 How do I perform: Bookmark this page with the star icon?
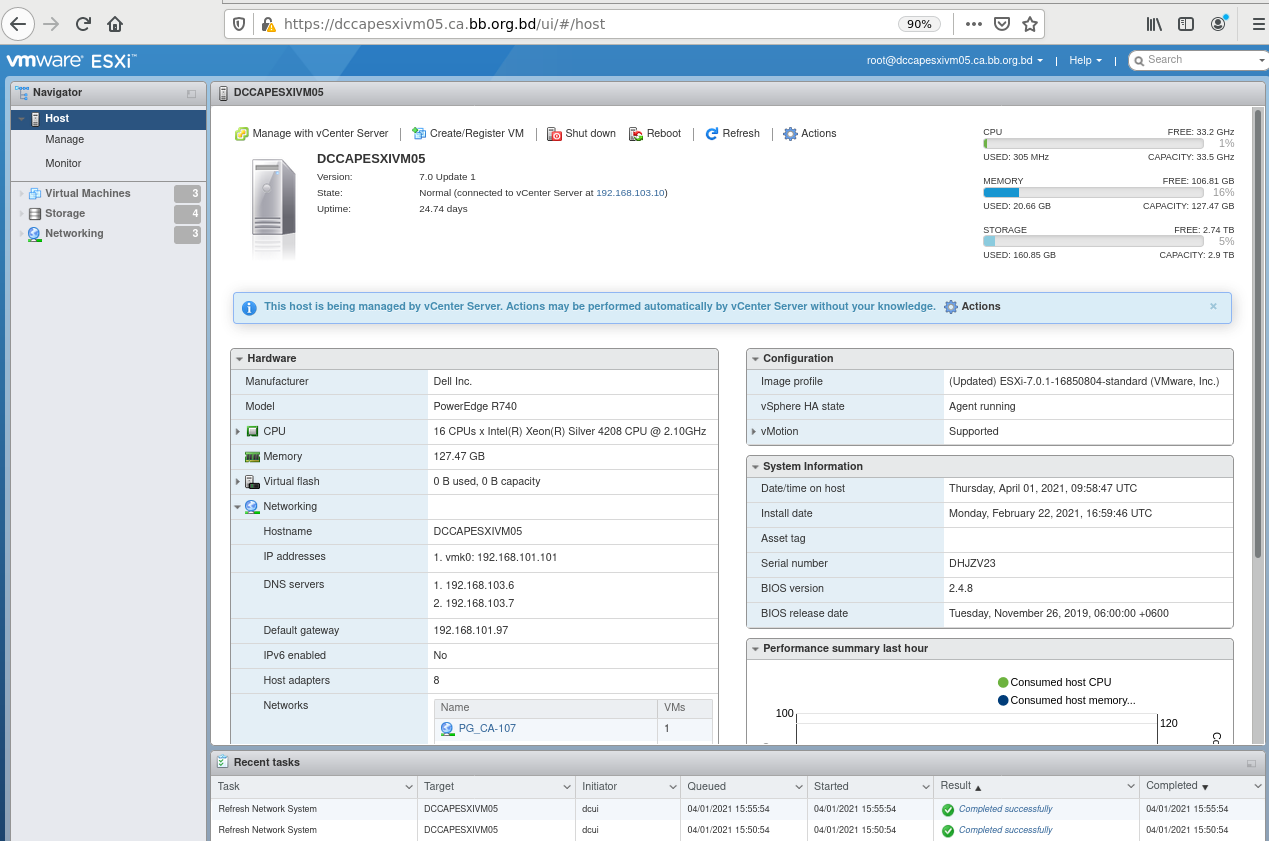pos(1030,24)
